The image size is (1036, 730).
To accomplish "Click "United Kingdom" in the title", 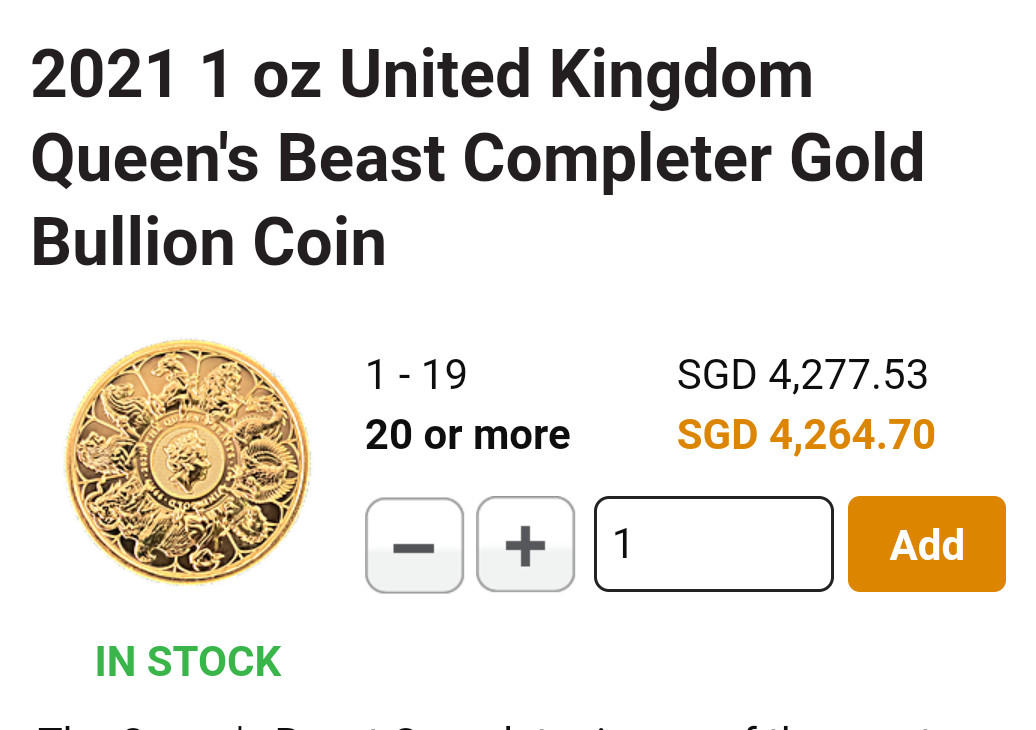I will click(576, 75).
